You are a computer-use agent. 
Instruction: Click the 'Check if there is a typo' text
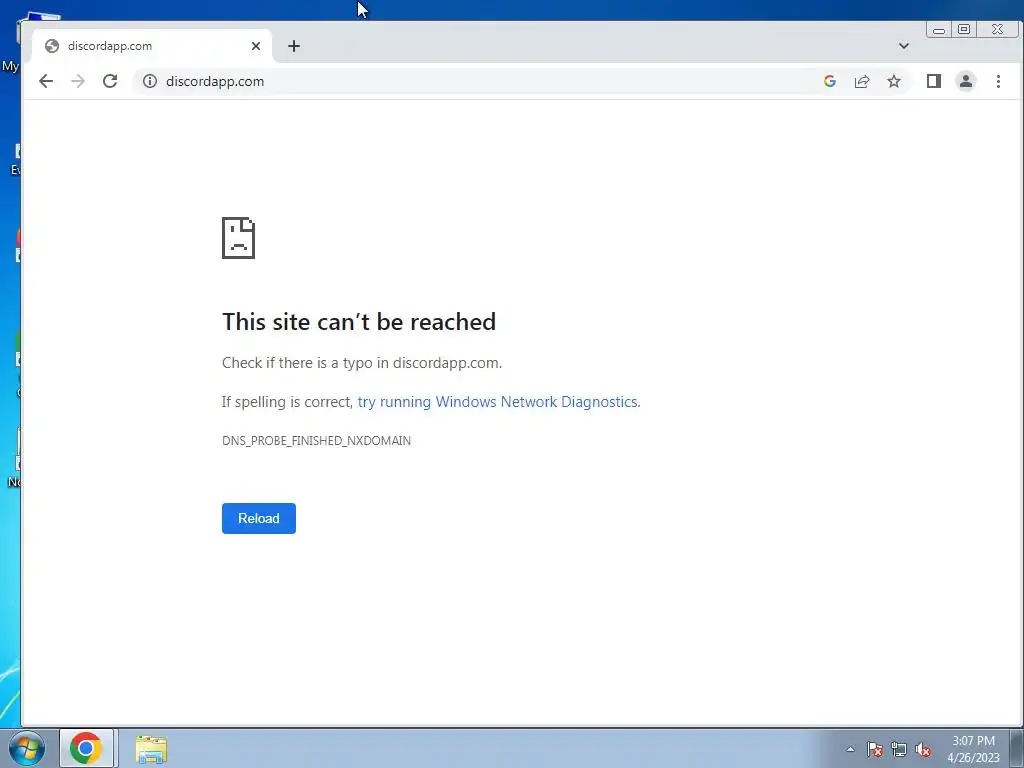click(362, 363)
